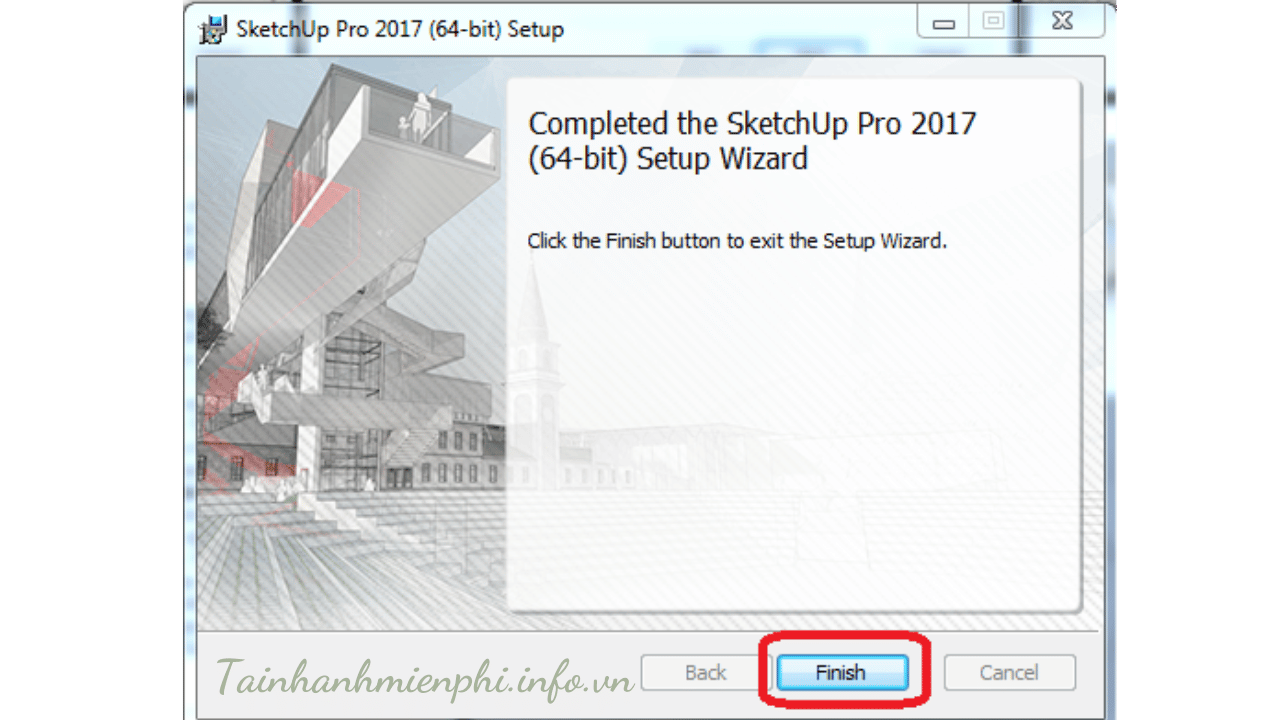
Task: Click the SketchUp Pro 2017 Setup title text
Action: click(x=400, y=29)
